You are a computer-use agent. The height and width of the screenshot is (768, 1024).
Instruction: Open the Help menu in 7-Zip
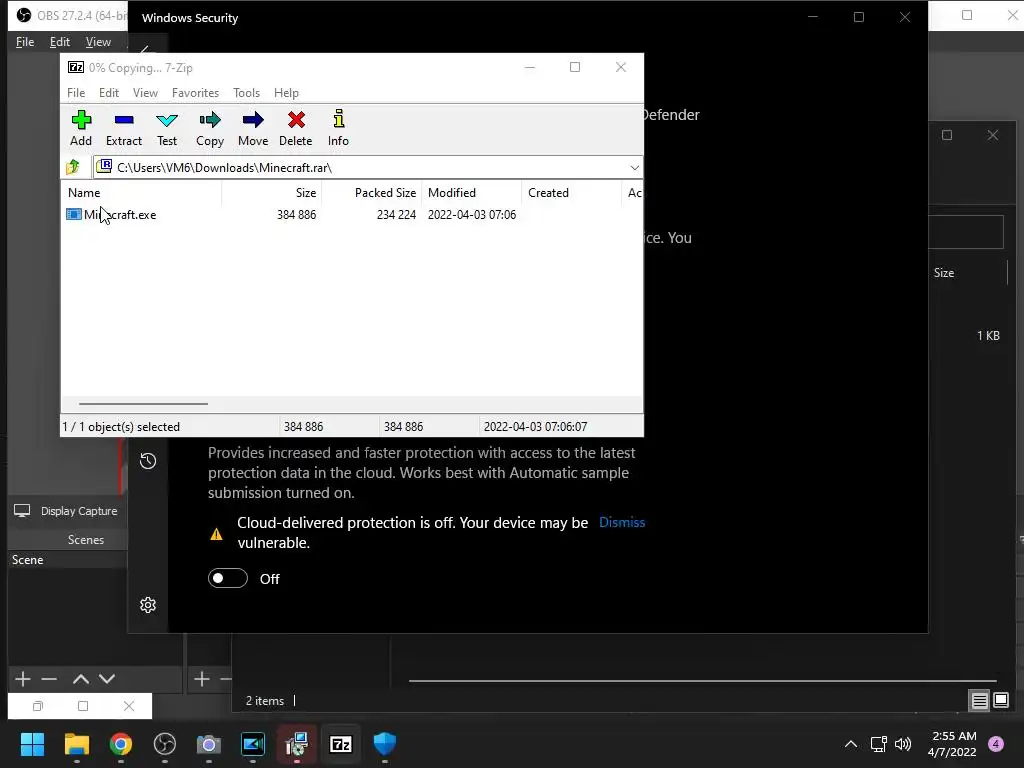(x=286, y=93)
